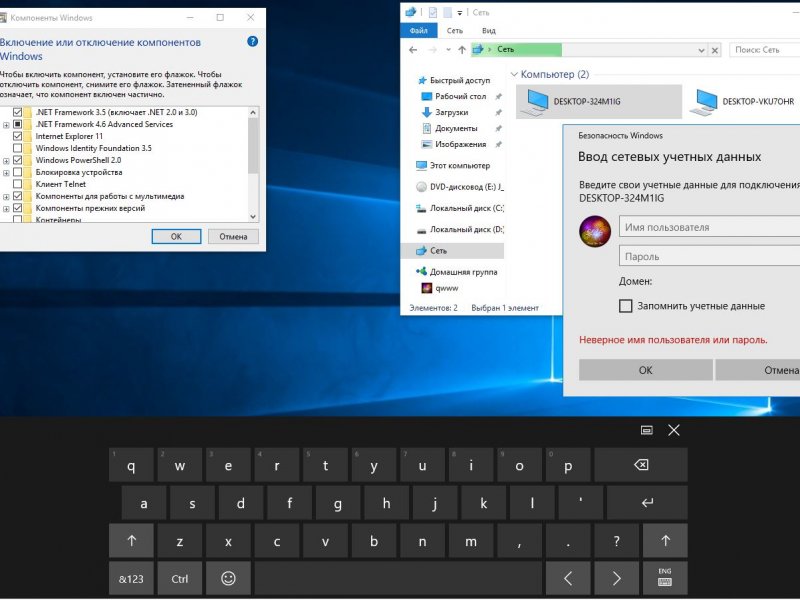
Task: Enable Windows Identity Foundation 3.5 checkbox
Action: pos(17,148)
